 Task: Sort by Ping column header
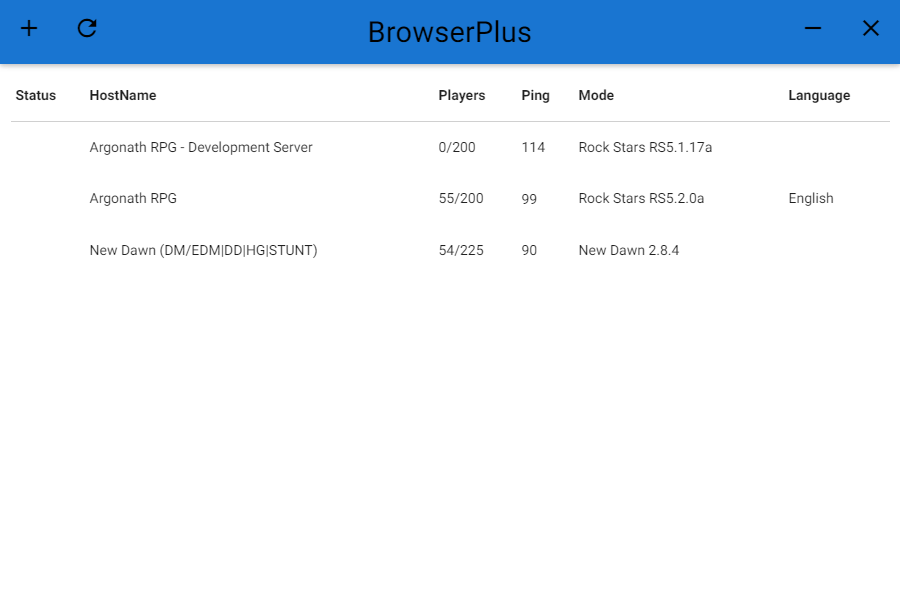click(535, 95)
